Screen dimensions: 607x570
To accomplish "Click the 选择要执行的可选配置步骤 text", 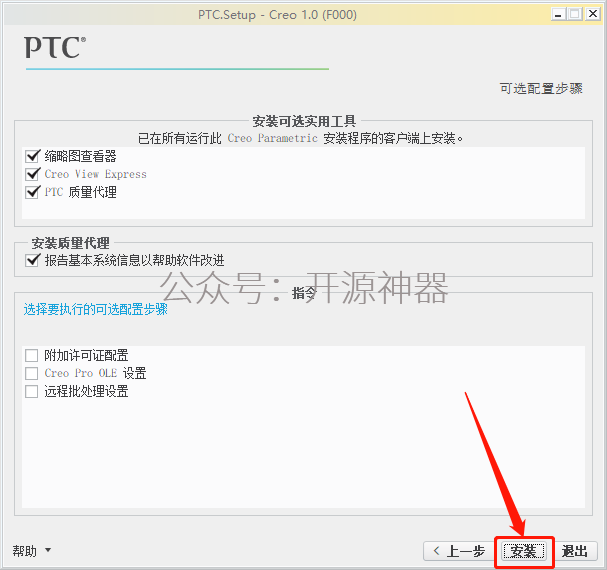I will click(x=96, y=309).
